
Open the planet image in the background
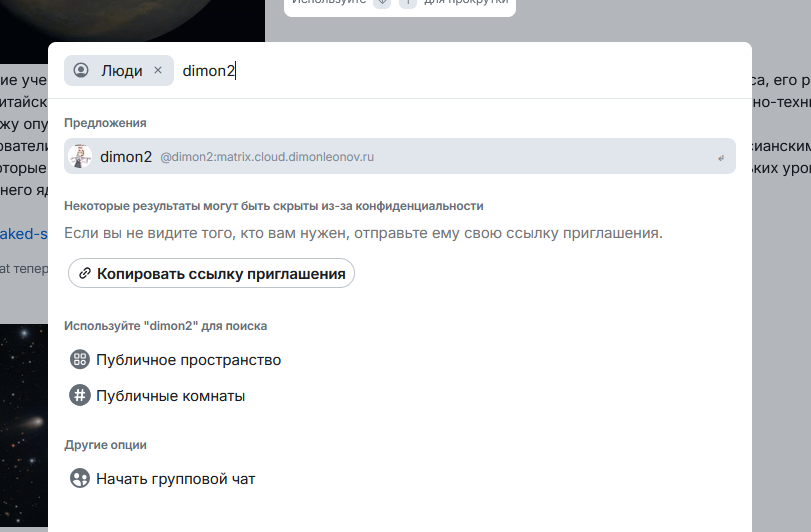(130, 20)
